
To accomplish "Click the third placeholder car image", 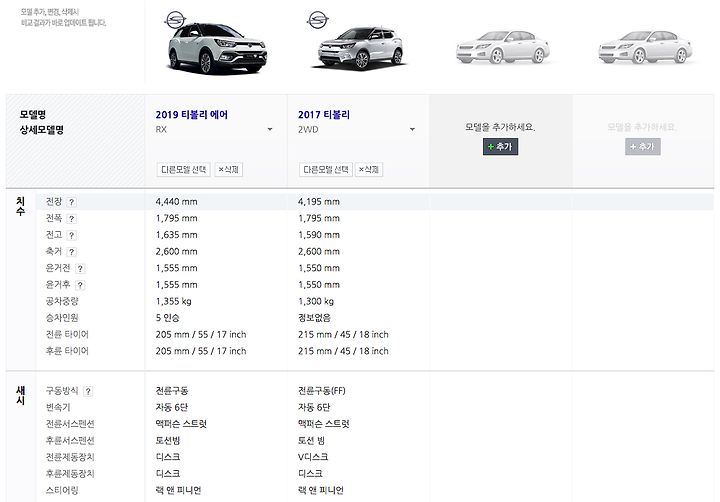I will point(503,47).
